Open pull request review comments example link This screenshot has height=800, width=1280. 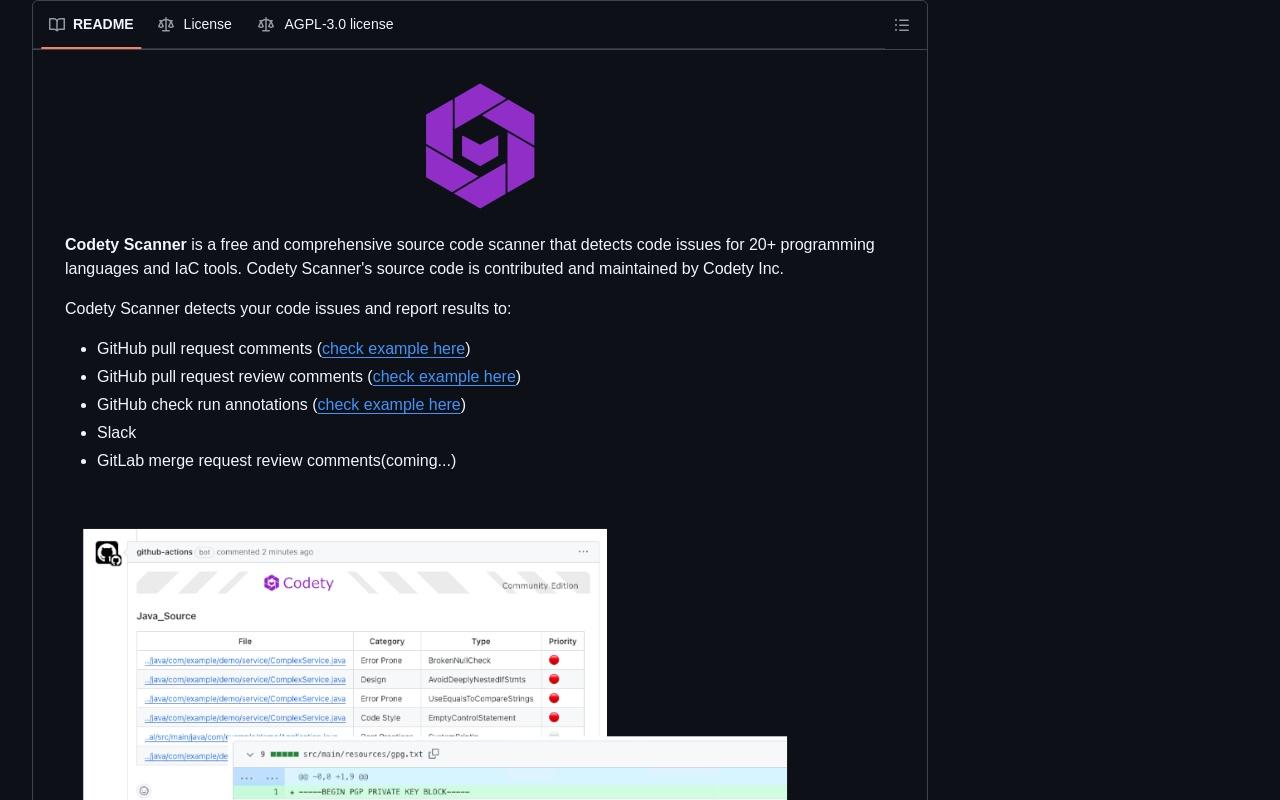444,376
